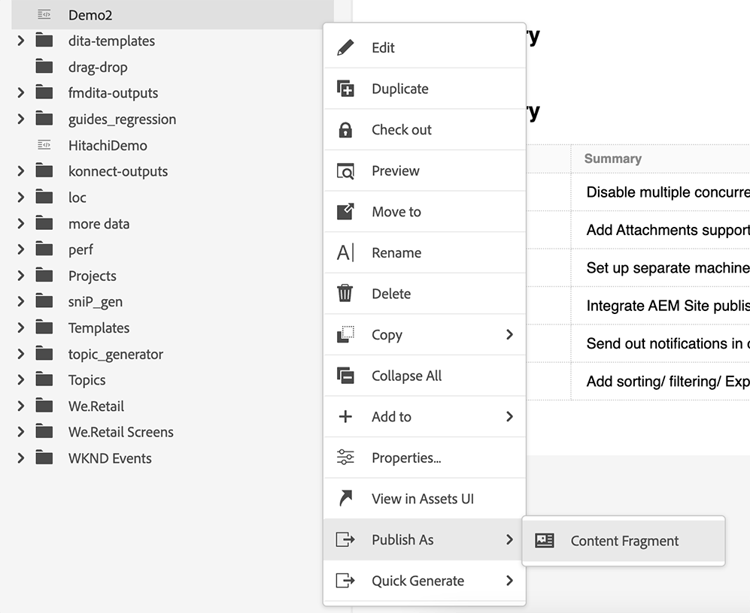Expand the dita-templates folder
750x613 pixels.
(20, 41)
